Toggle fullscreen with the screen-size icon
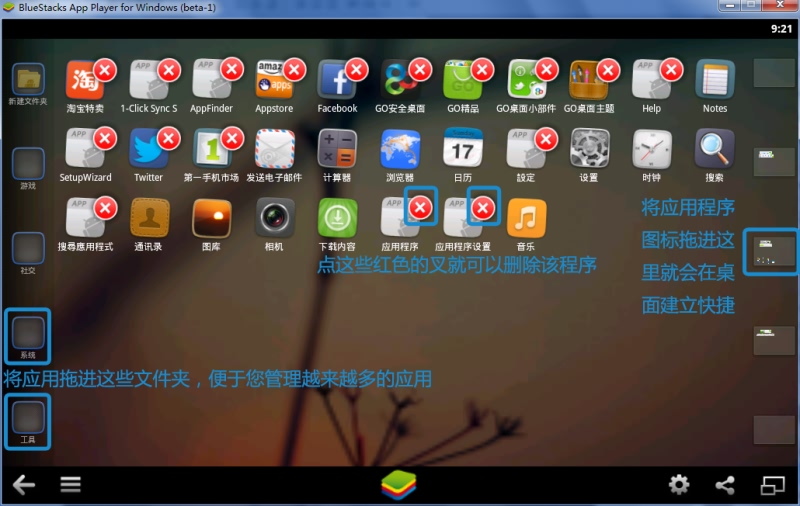 point(772,485)
